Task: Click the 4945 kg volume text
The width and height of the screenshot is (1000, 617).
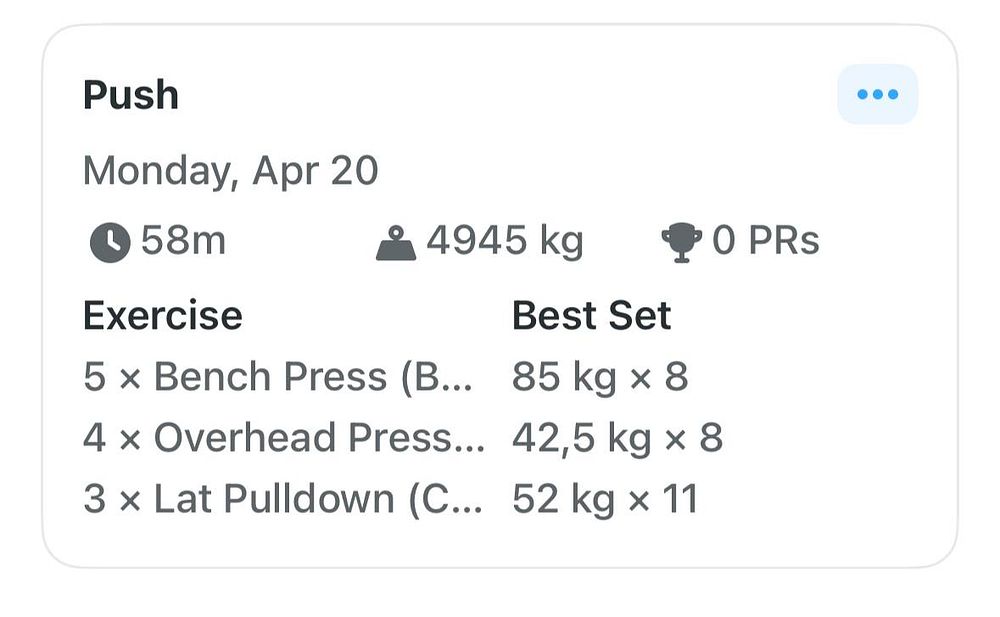Action: [x=505, y=242]
